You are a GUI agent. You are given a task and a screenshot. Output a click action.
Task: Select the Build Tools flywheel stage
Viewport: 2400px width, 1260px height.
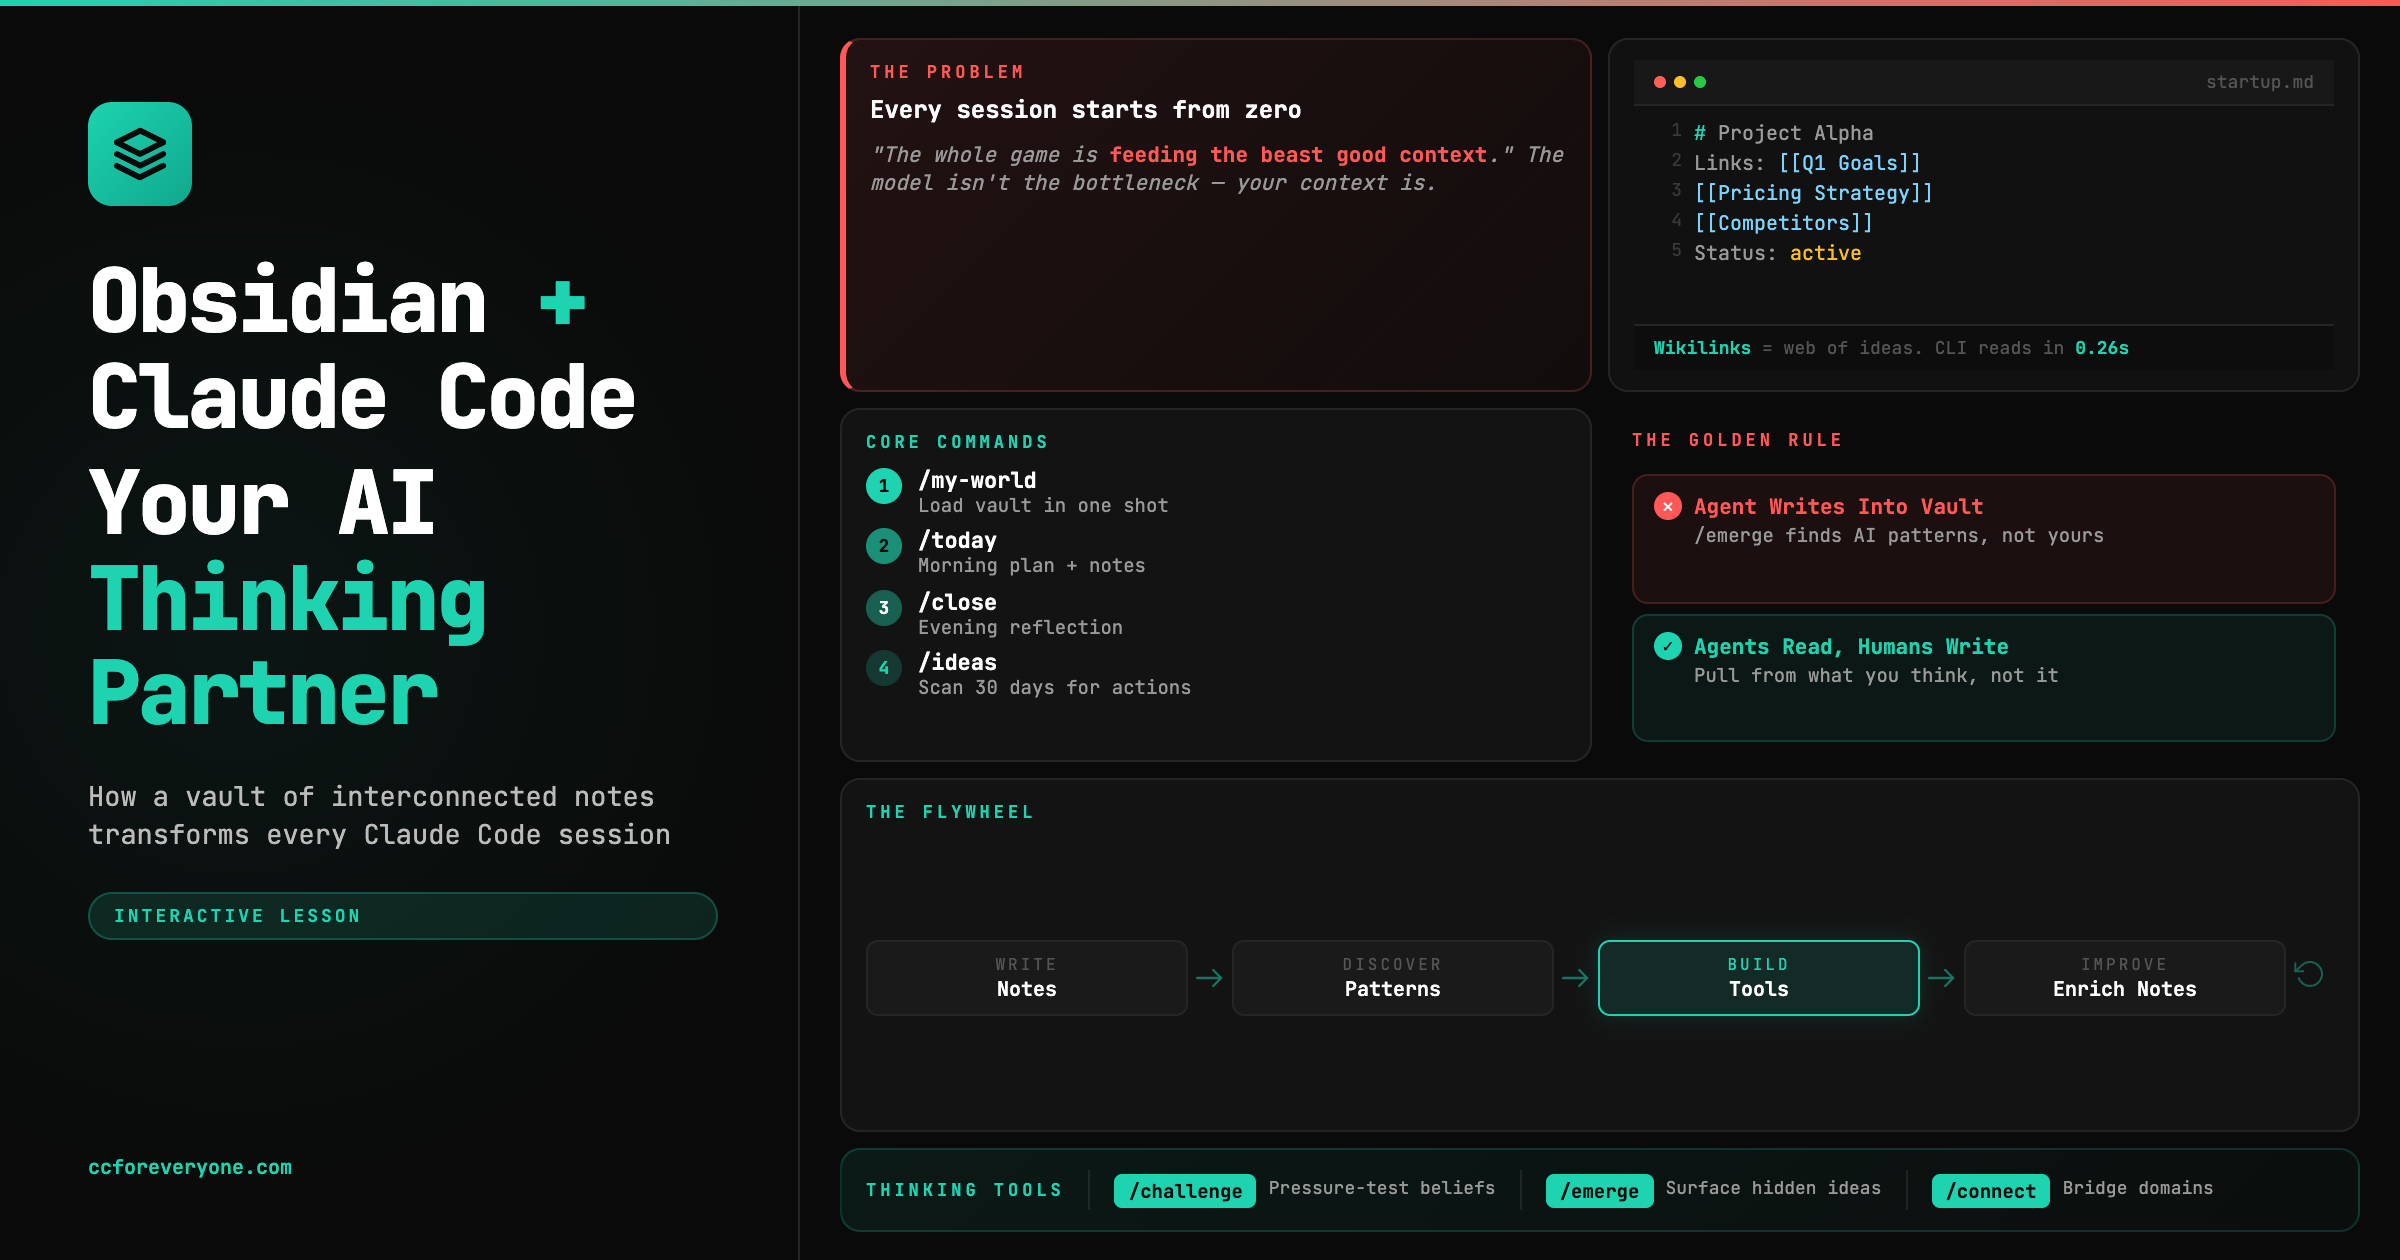click(1758, 977)
